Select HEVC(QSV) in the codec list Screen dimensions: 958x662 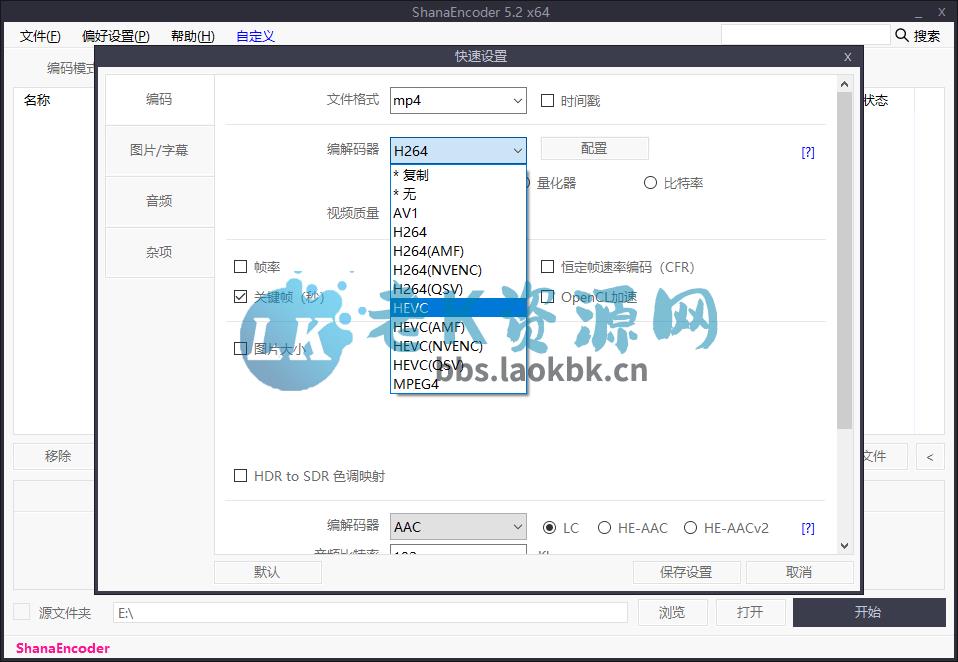click(458, 365)
